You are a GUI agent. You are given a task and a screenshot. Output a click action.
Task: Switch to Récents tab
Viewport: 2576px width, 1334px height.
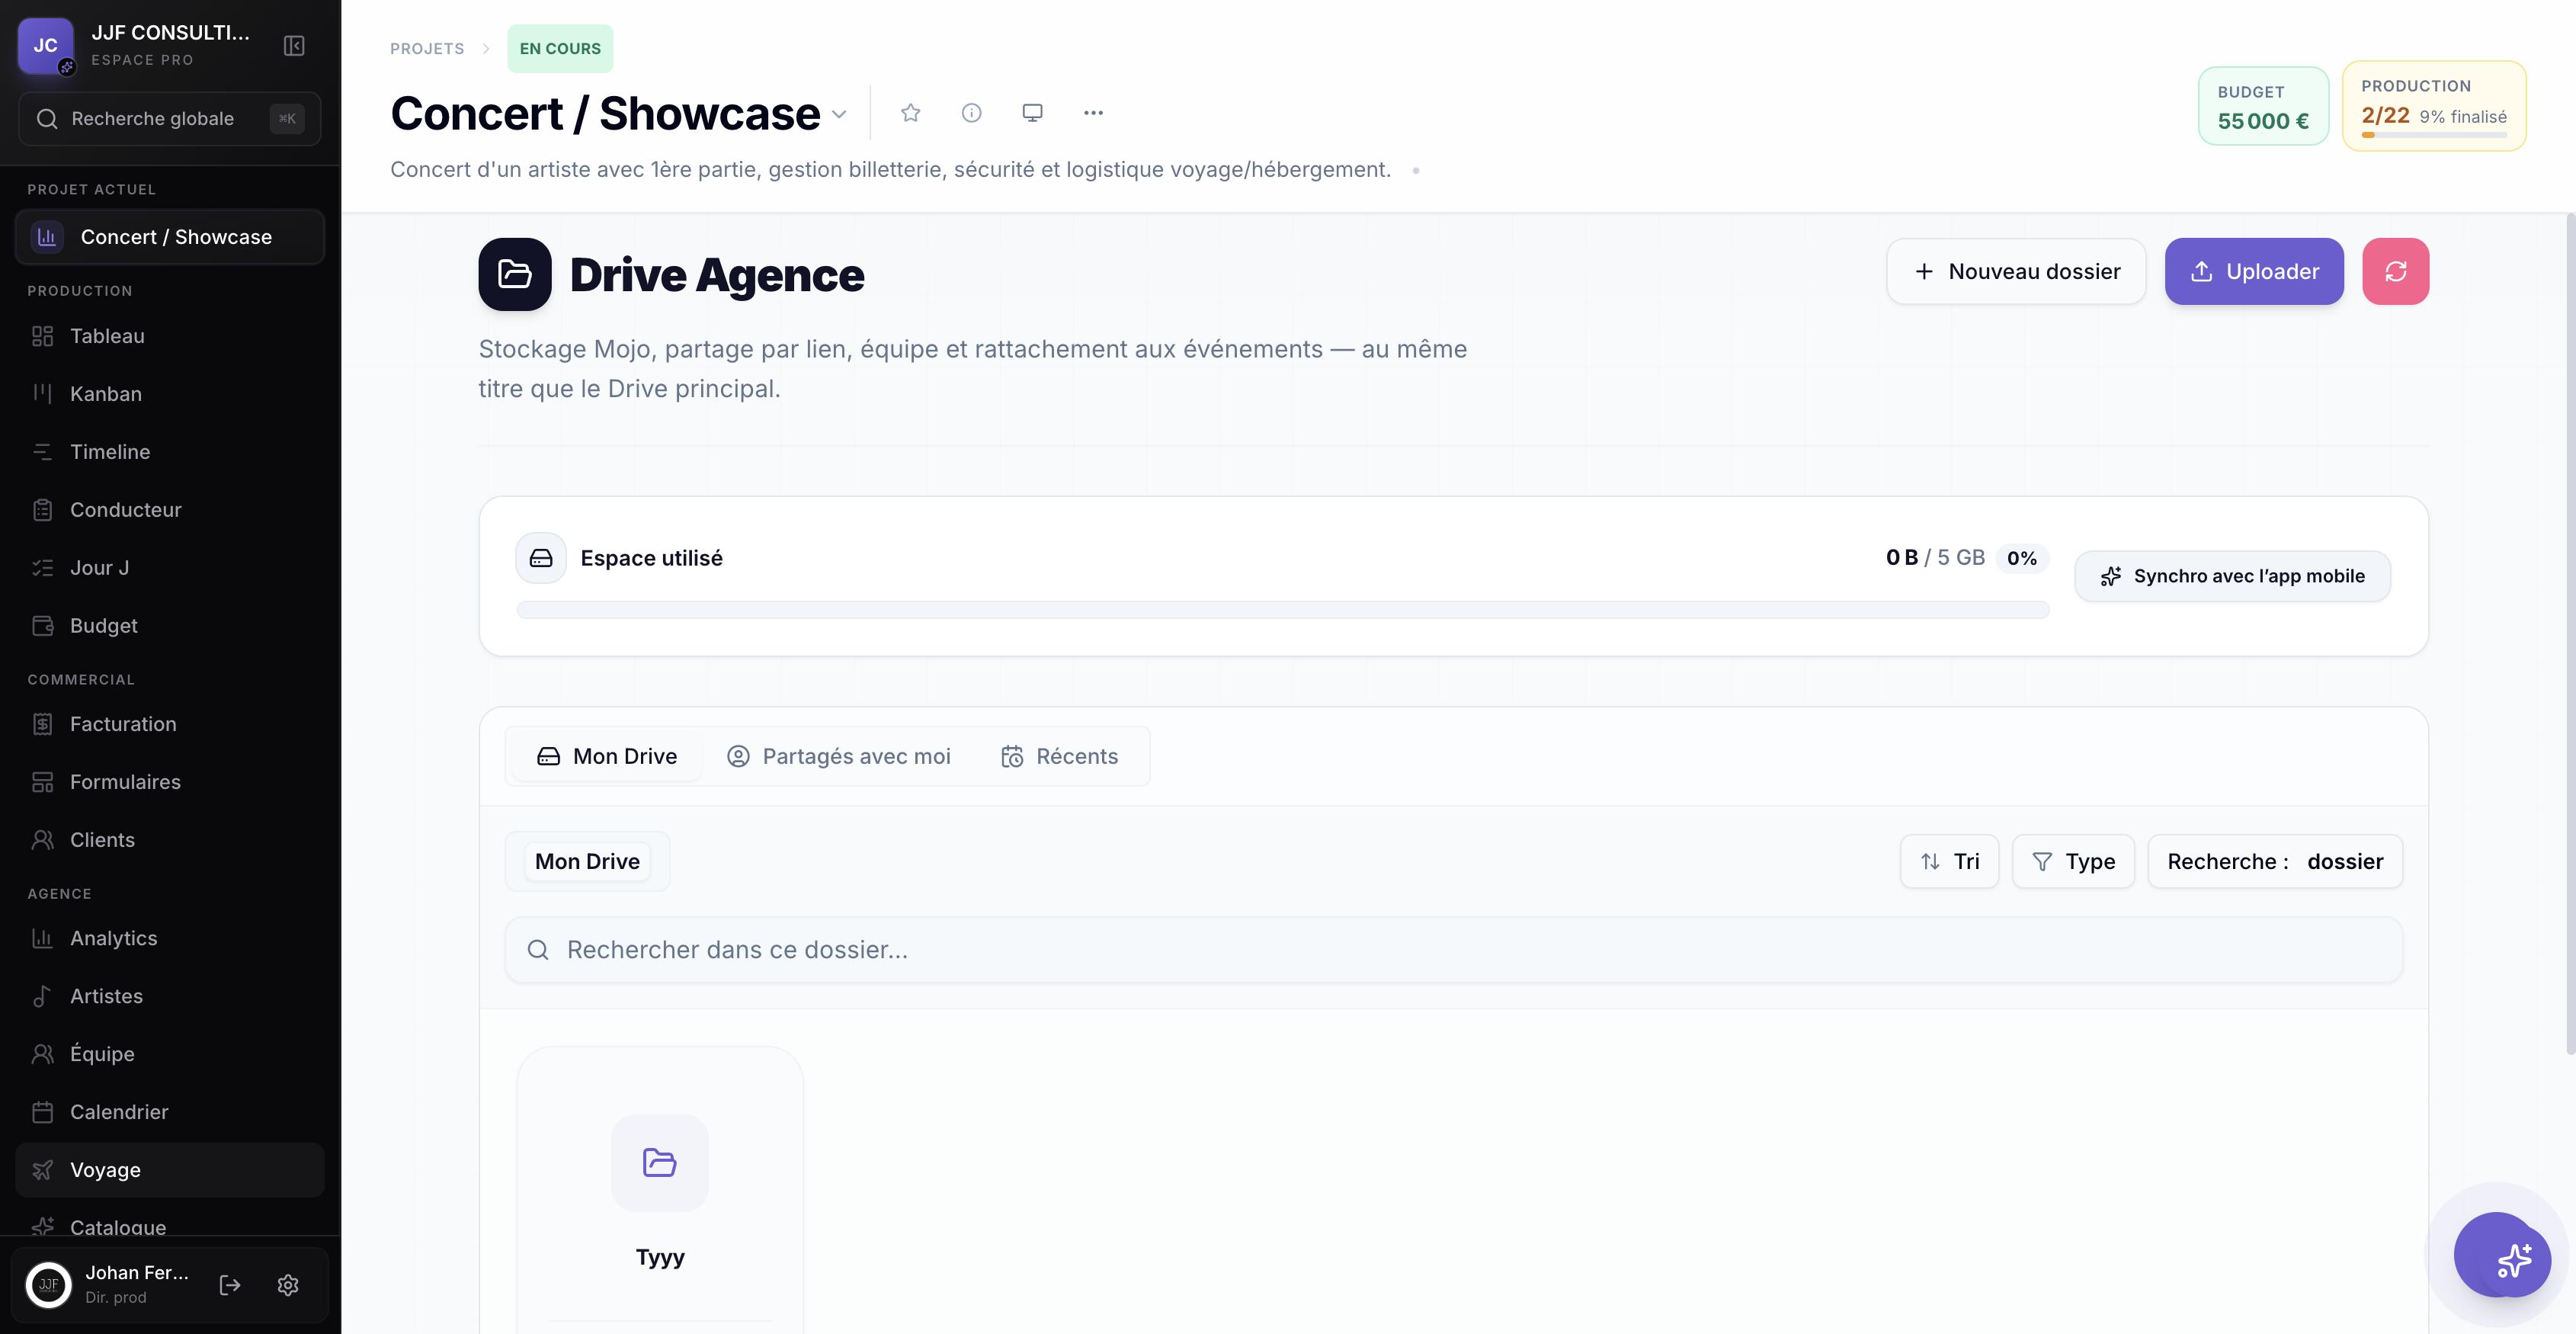(1060, 756)
